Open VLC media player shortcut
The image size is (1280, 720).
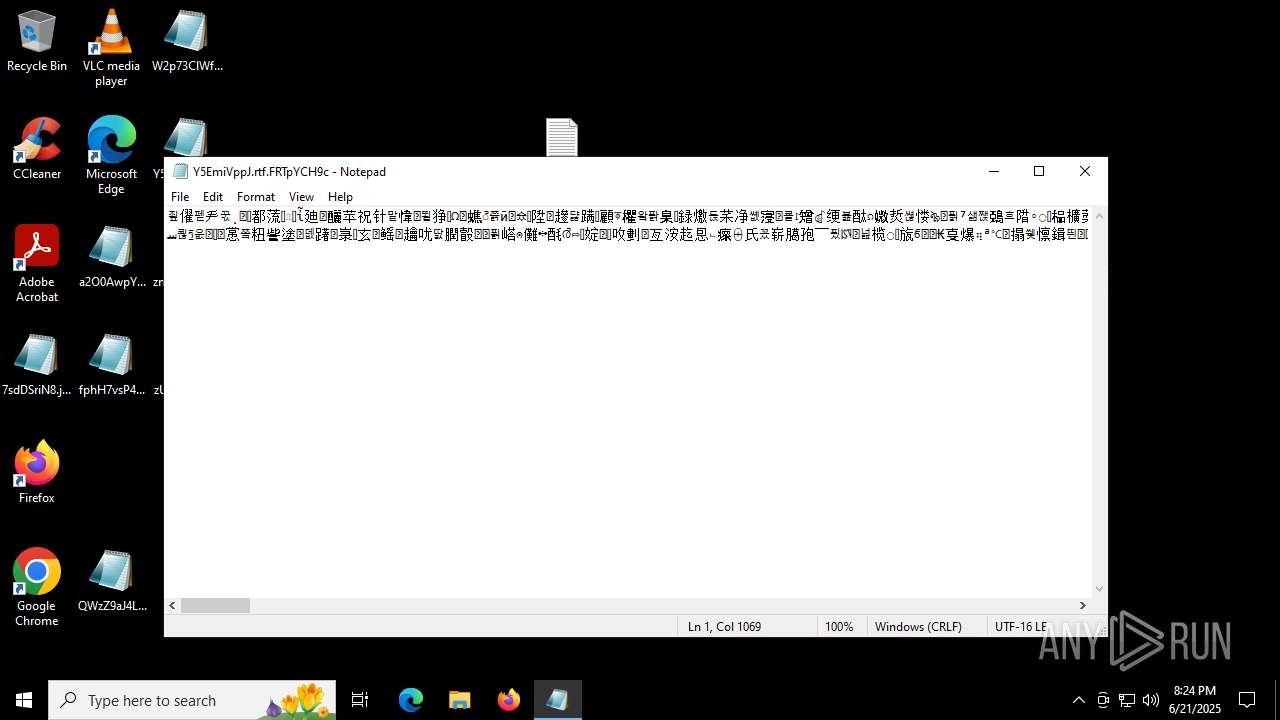(x=111, y=48)
